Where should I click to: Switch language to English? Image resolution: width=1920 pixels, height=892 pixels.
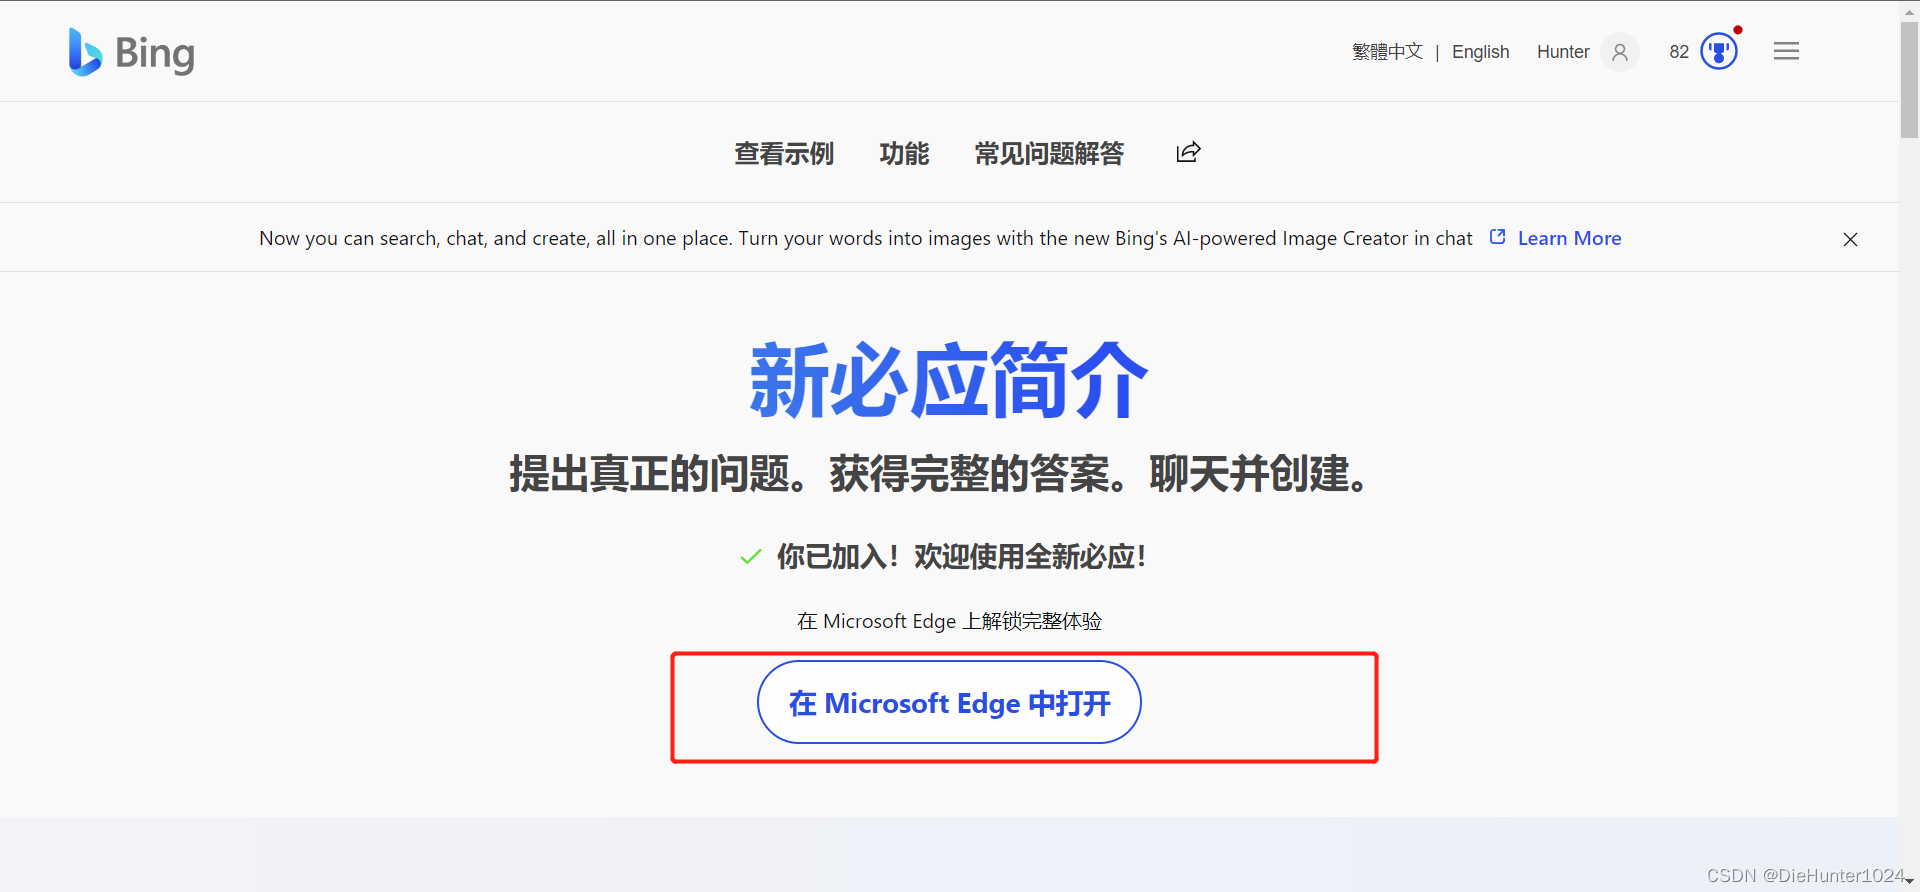pyautogui.click(x=1480, y=52)
